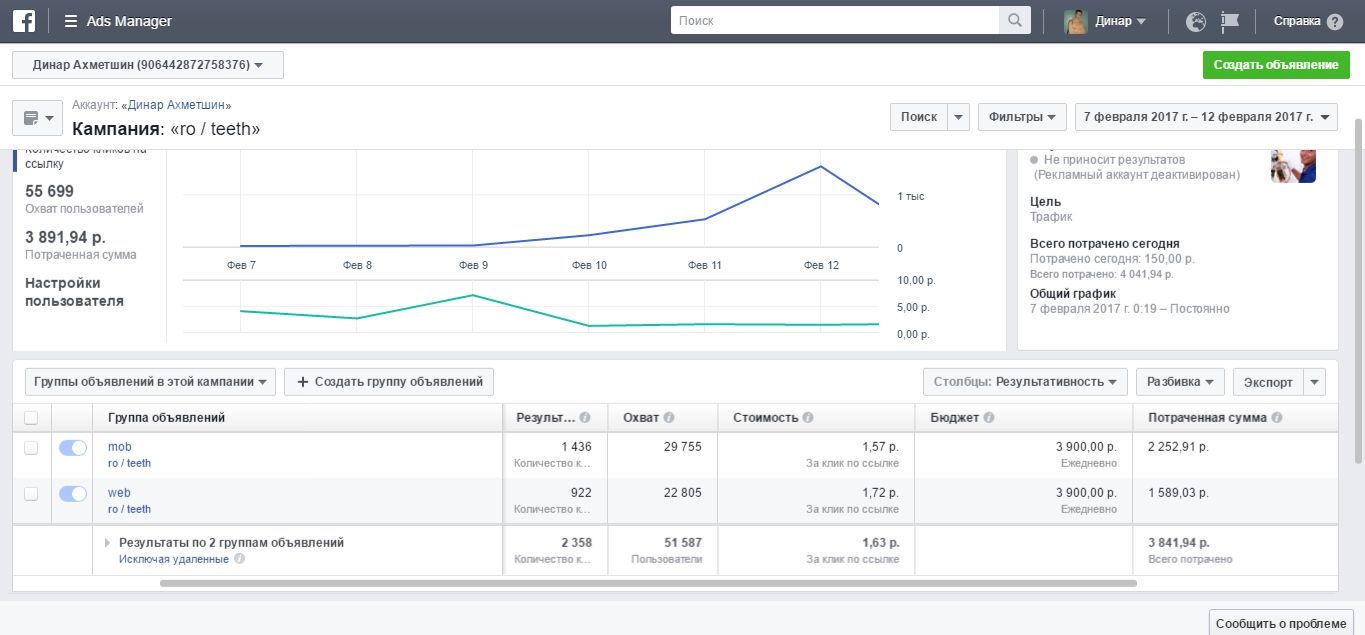Click the 22 805 reach value for web
1365x635 pixels.
point(682,493)
